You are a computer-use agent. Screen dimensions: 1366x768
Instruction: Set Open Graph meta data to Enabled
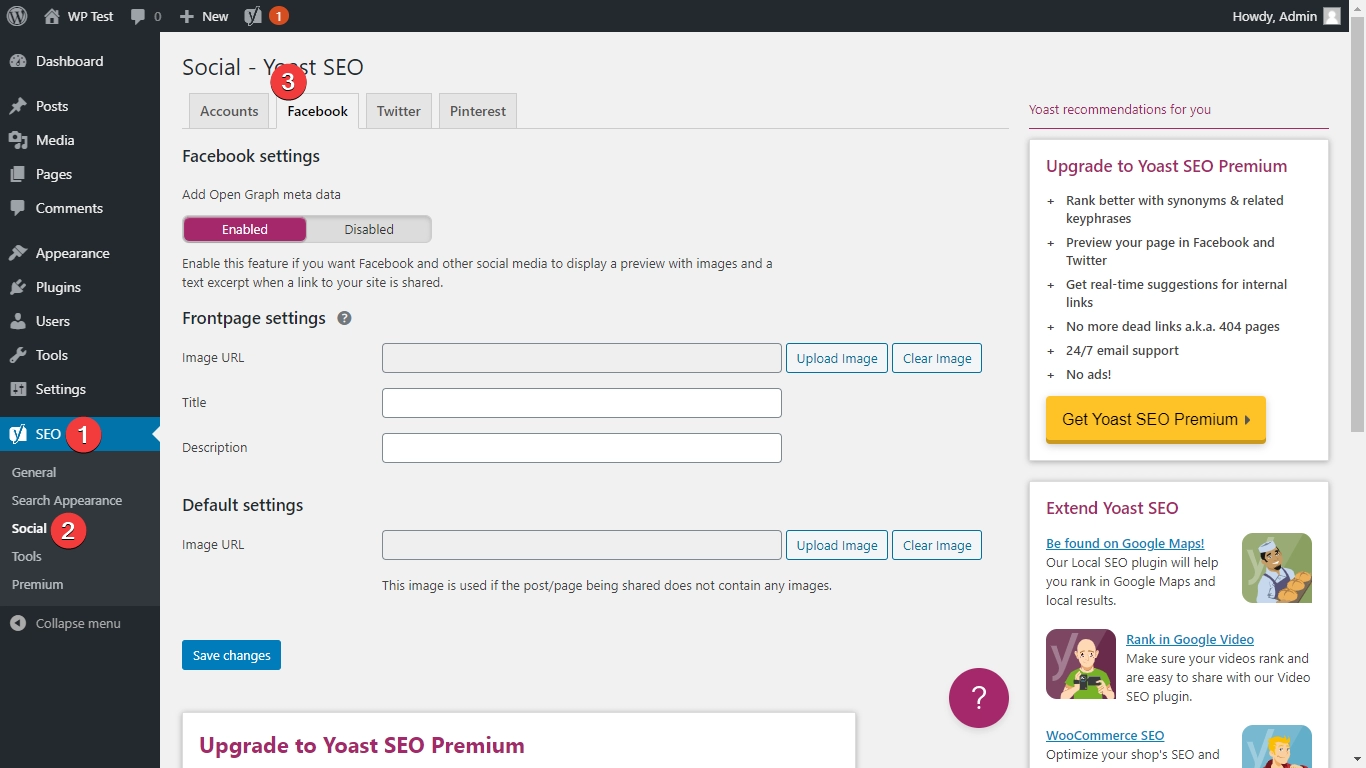pyautogui.click(x=245, y=229)
